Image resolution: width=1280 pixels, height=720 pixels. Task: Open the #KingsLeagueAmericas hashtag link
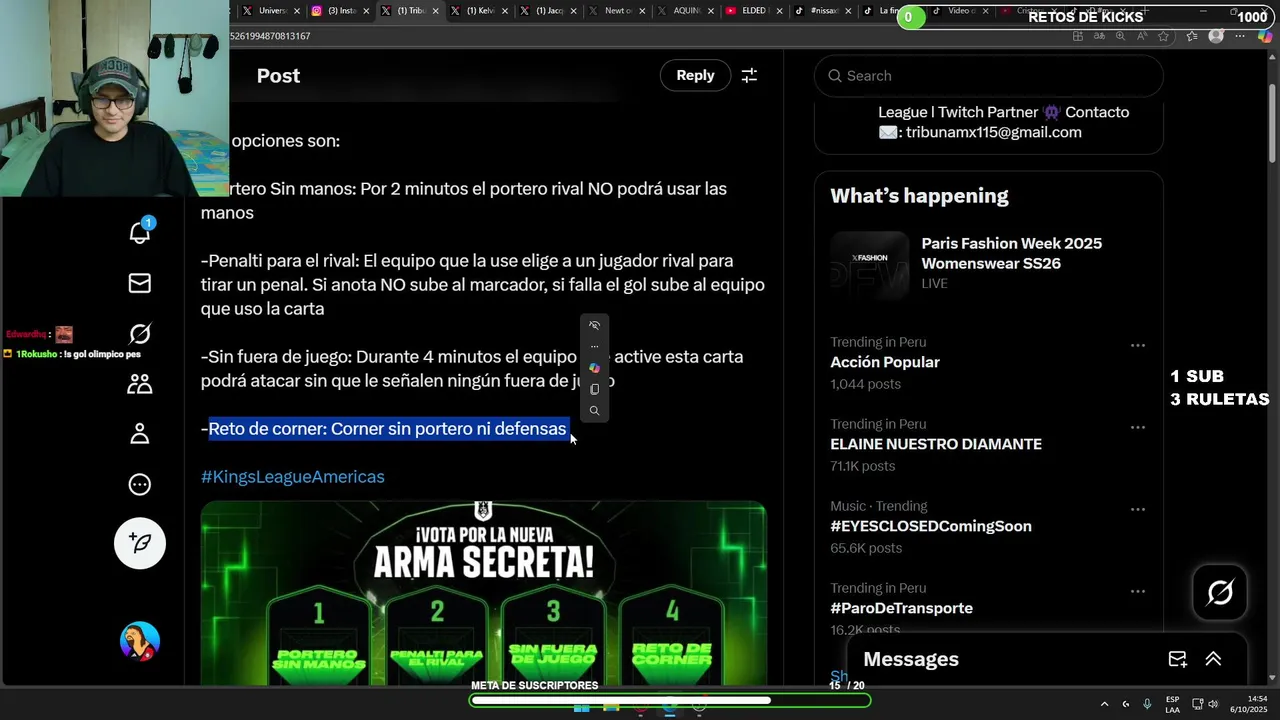(x=292, y=477)
